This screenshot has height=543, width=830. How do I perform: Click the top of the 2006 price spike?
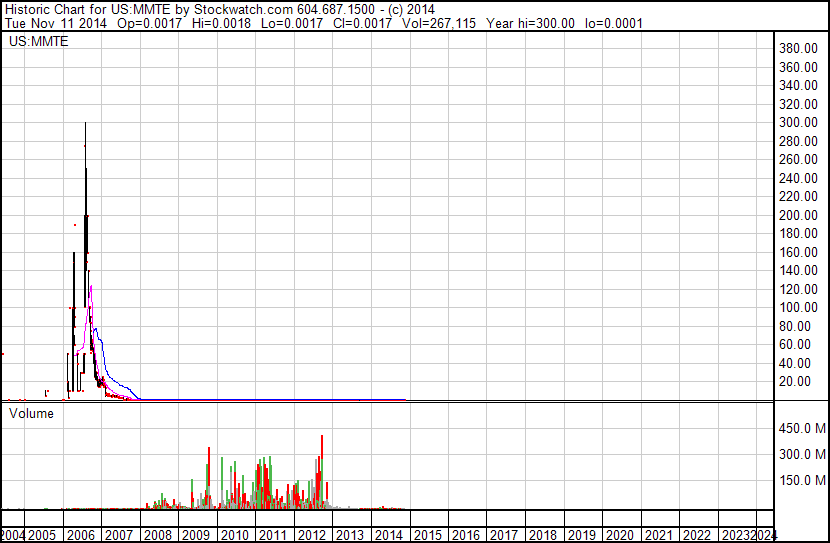(85, 124)
